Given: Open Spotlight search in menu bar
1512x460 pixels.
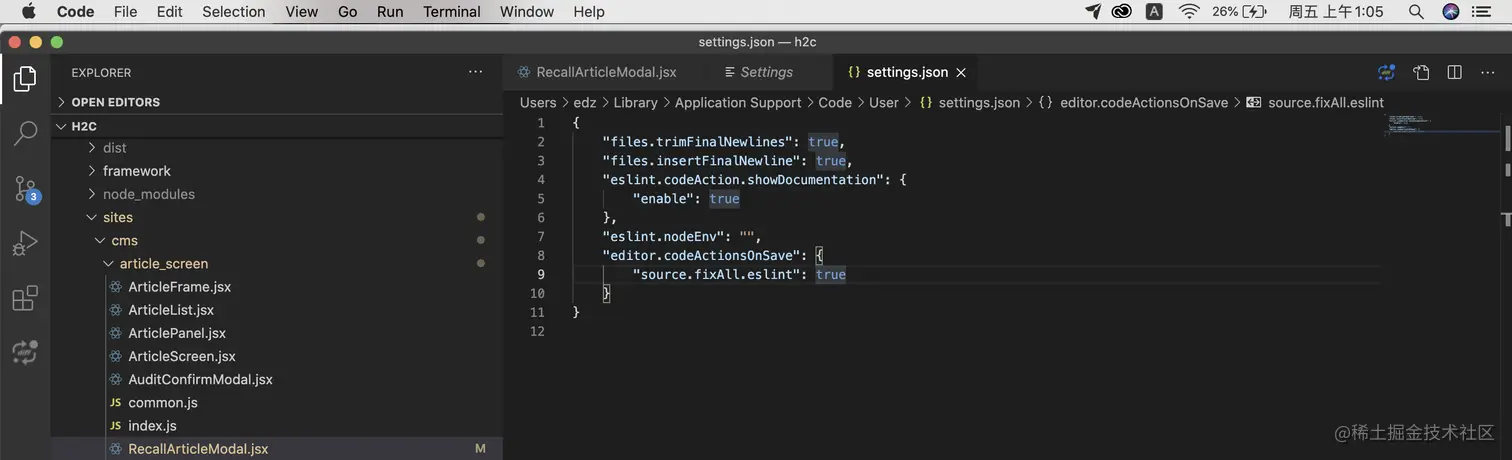Looking at the screenshot, I should [x=1416, y=12].
